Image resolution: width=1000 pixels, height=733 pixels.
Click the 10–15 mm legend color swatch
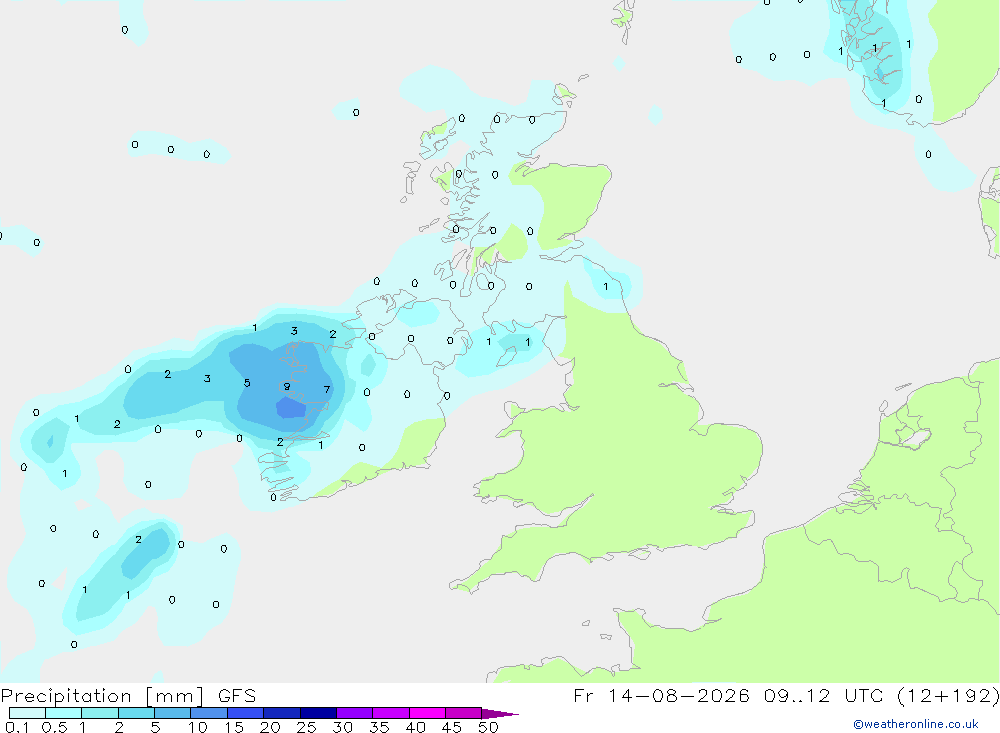209,713
